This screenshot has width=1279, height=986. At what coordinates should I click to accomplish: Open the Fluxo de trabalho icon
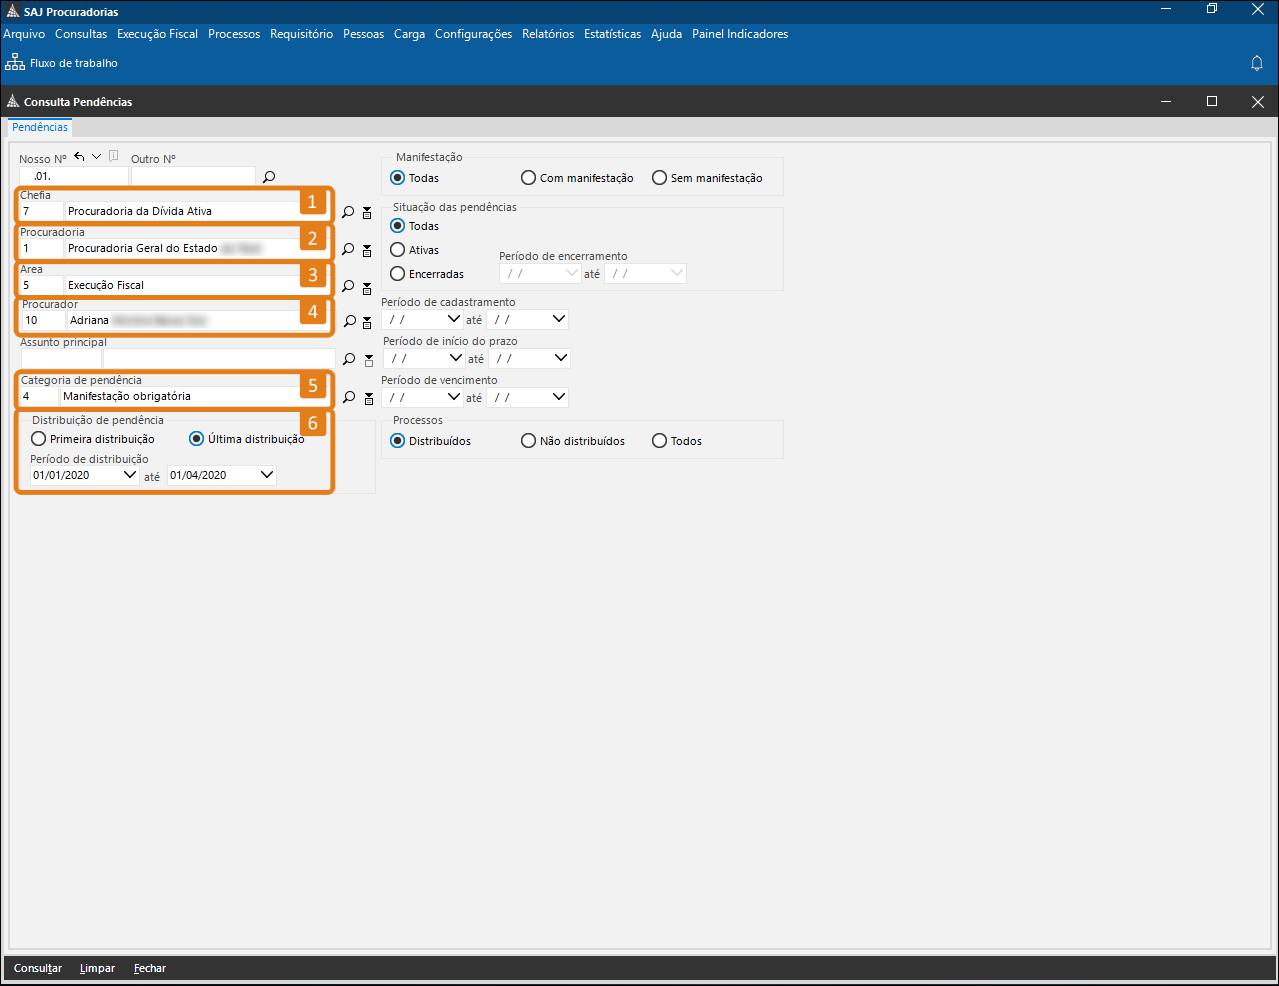(15, 63)
